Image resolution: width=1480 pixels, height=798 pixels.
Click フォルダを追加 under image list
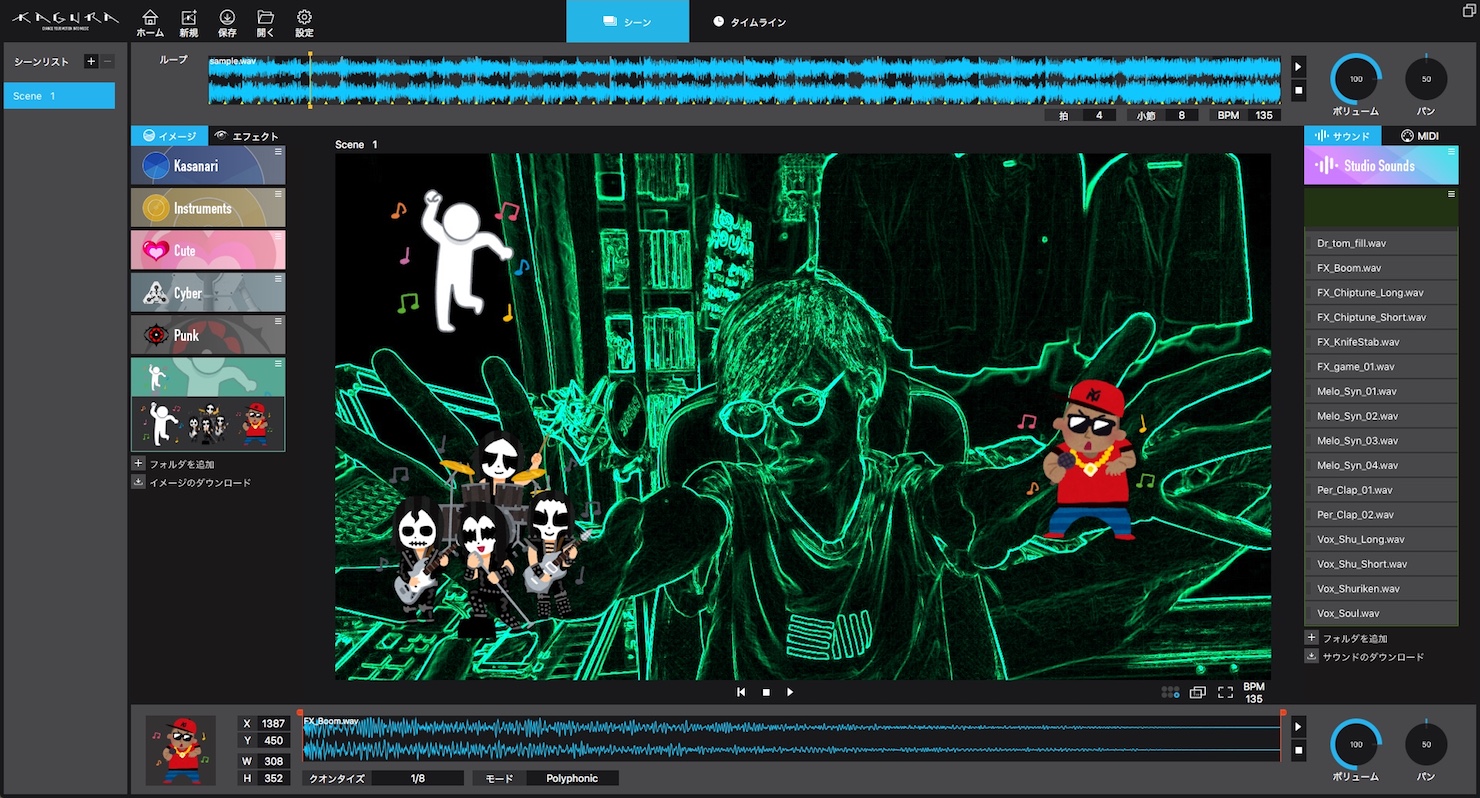tap(181, 464)
